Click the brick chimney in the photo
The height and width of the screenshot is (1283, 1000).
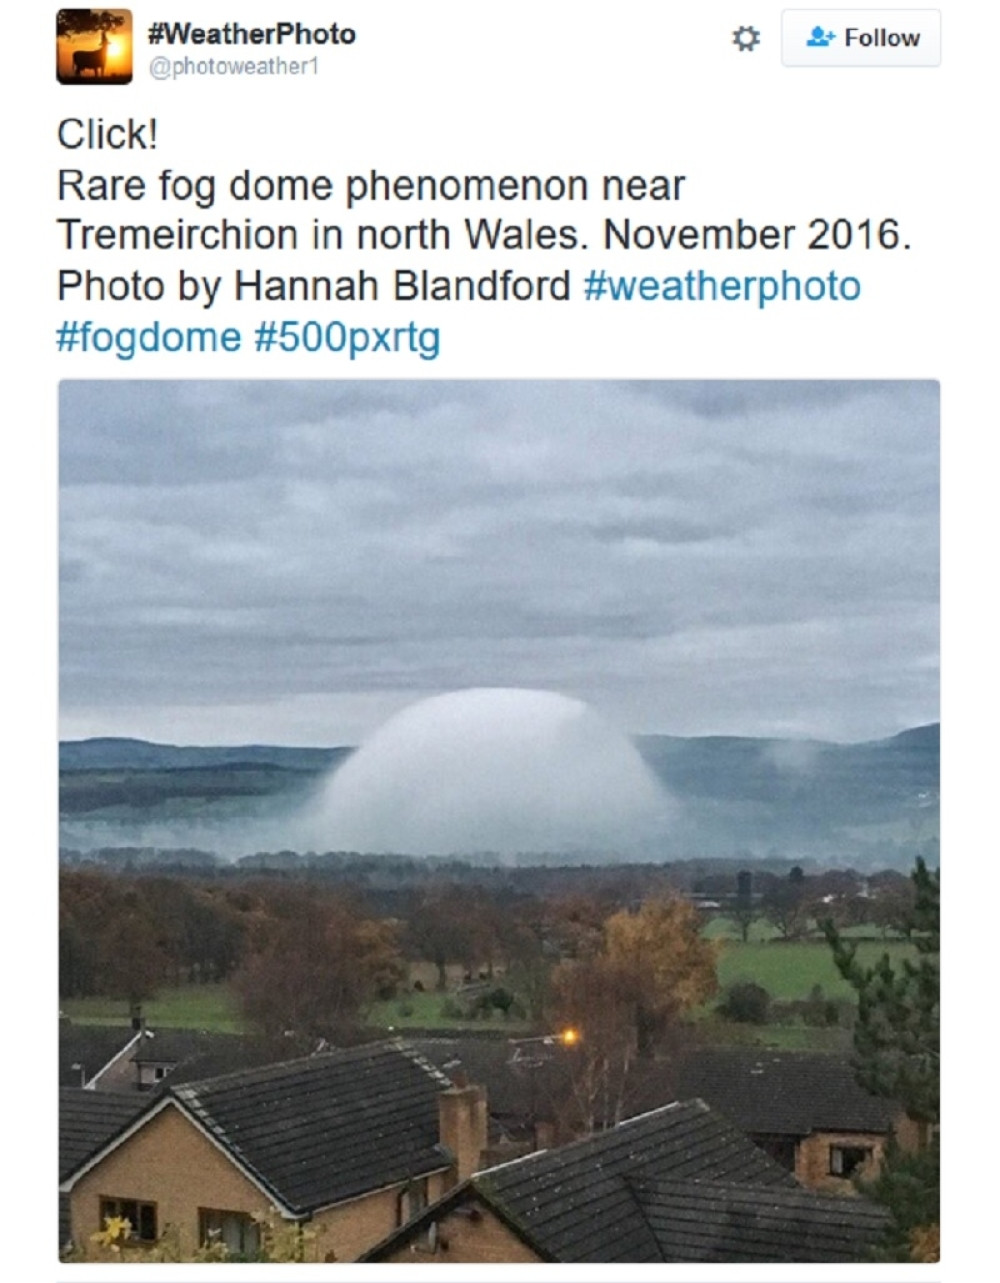[463, 1130]
